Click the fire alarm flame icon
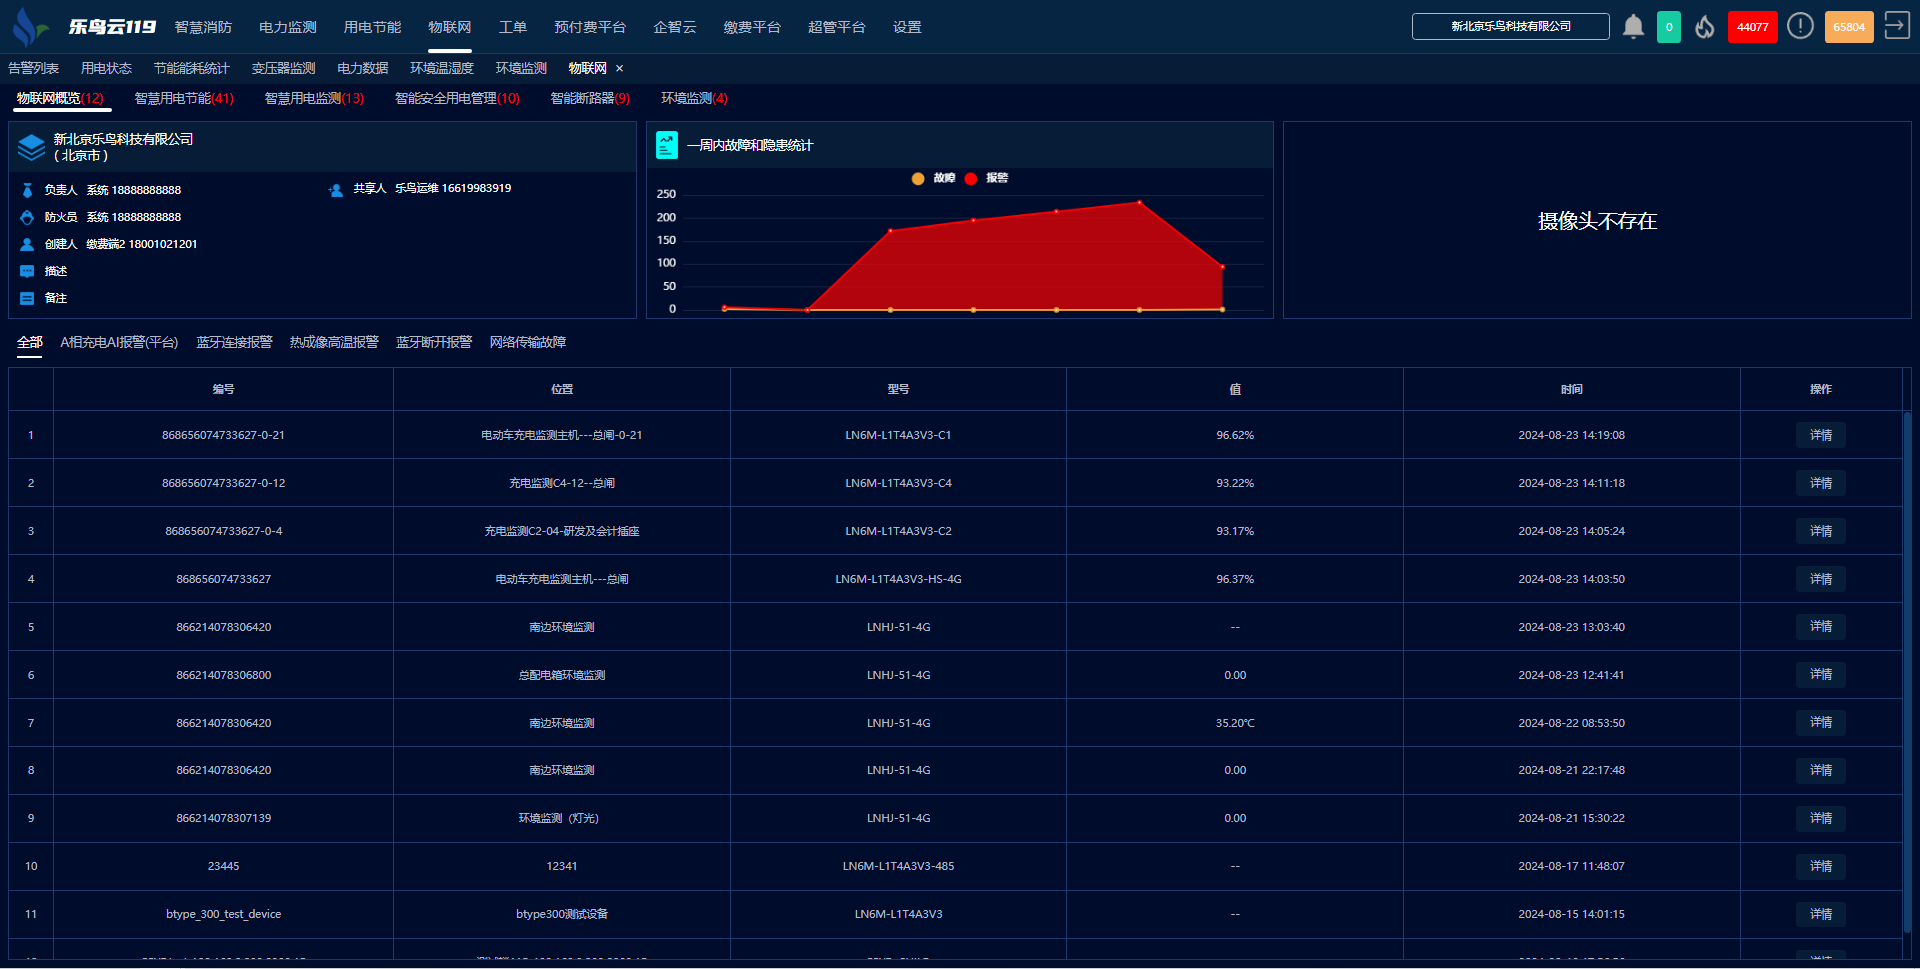This screenshot has width=1920, height=969. click(x=1705, y=27)
